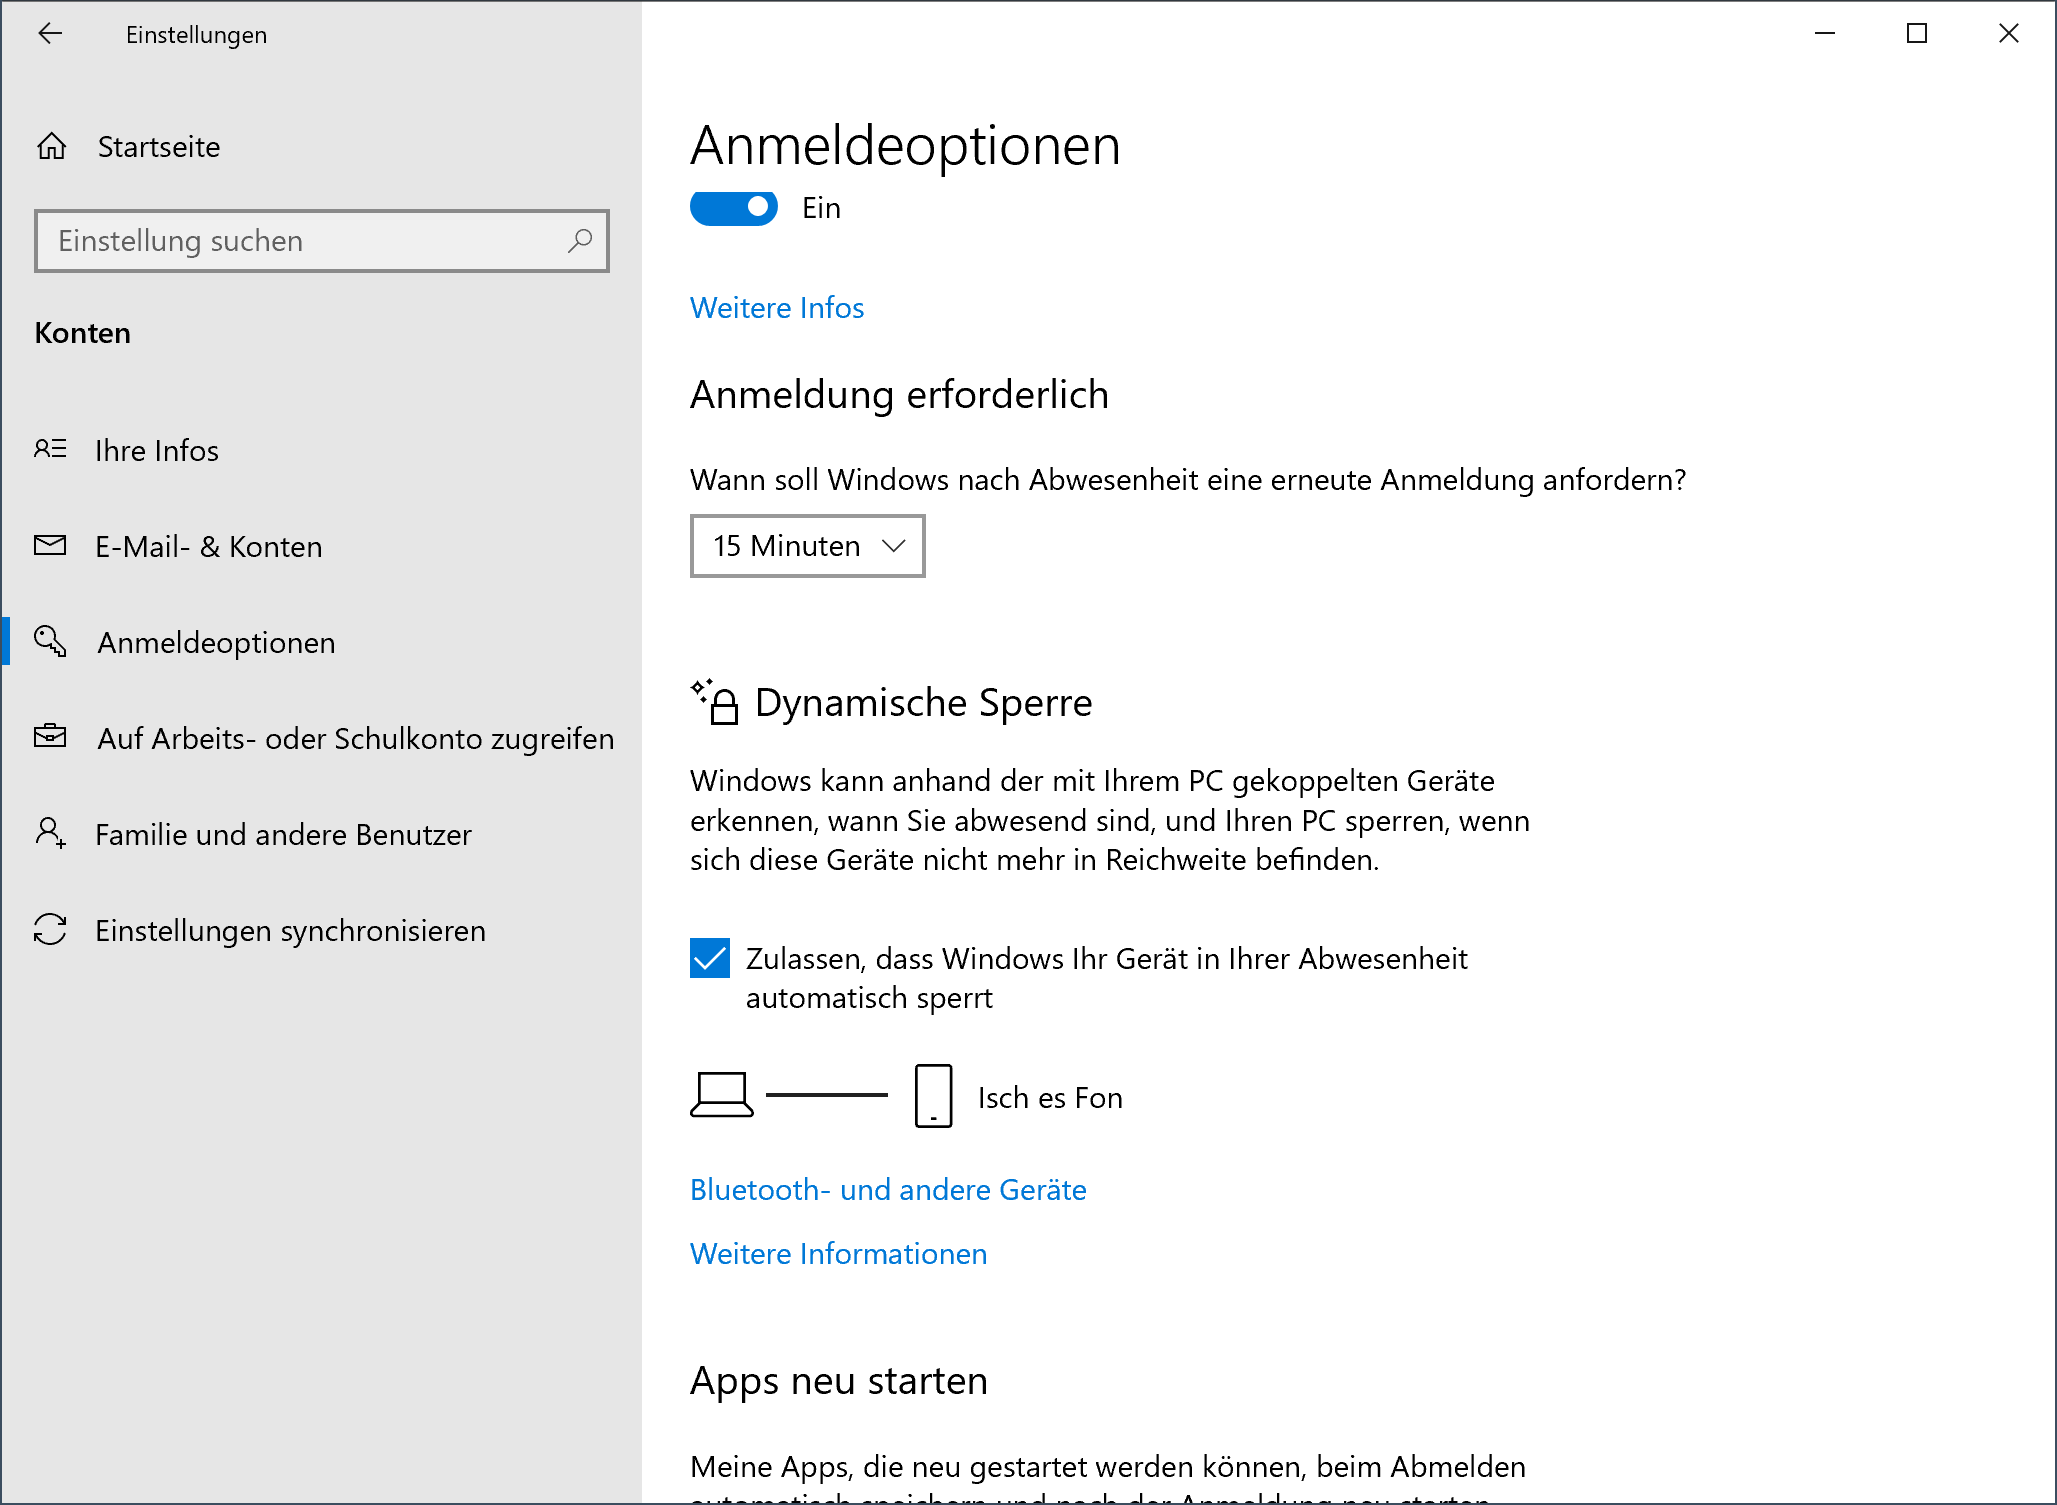Click the Startseite home icon
This screenshot has width=2057, height=1505.
click(52, 147)
